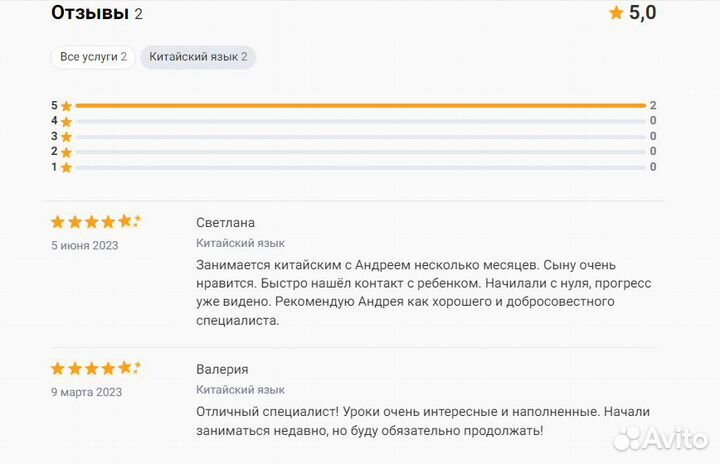The image size is (720, 464).
Task: Select the 'Все услуги 2' filter chip
Action: point(93,57)
